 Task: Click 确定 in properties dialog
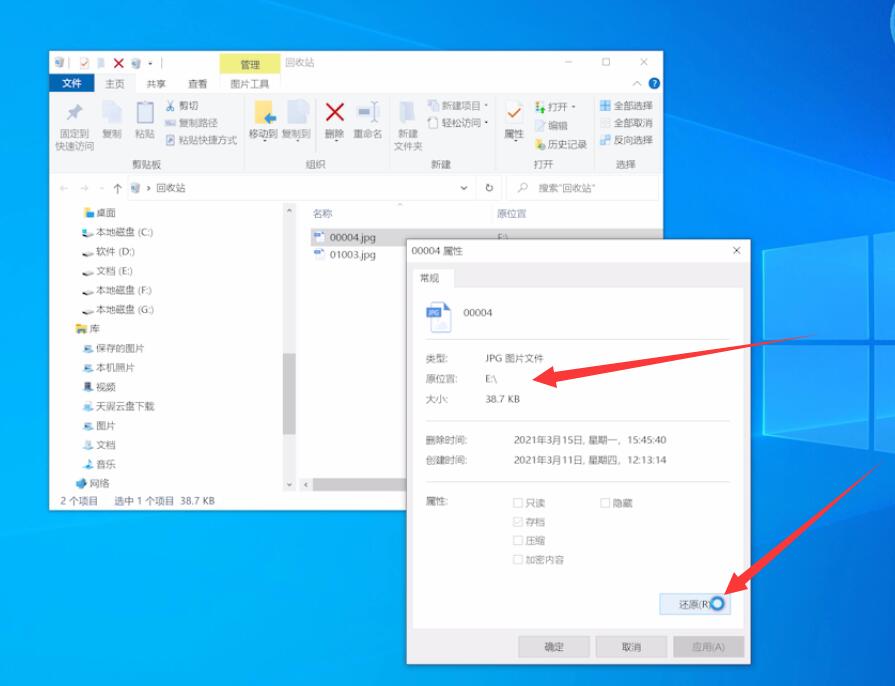[x=554, y=647]
